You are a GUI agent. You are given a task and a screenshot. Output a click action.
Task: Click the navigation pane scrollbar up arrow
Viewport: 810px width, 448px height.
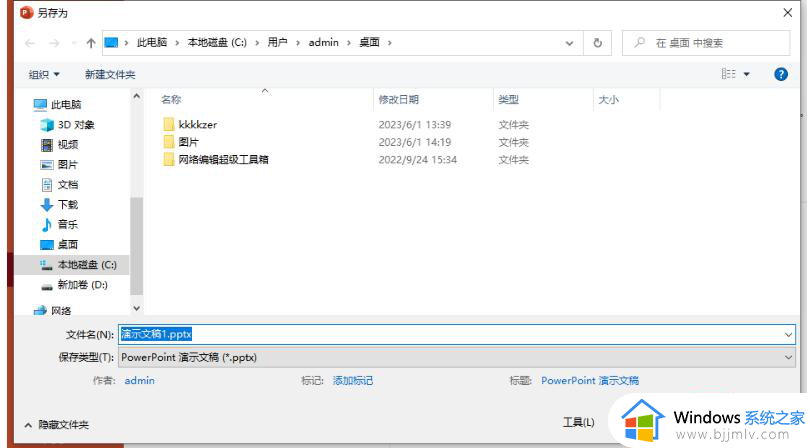click(136, 96)
